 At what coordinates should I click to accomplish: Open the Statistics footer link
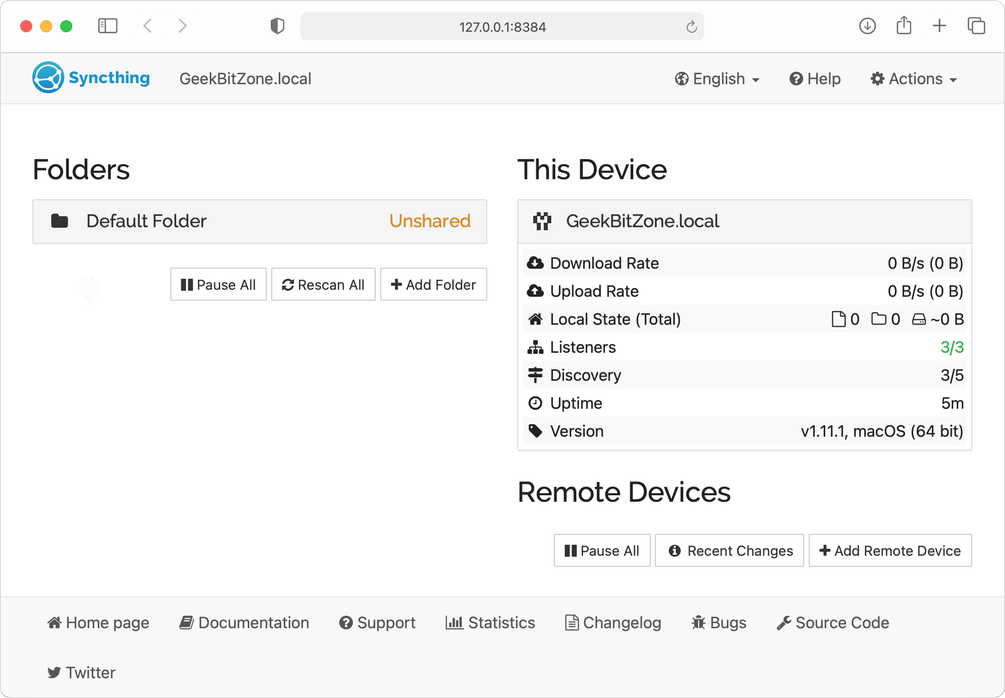(x=490, y=622)
